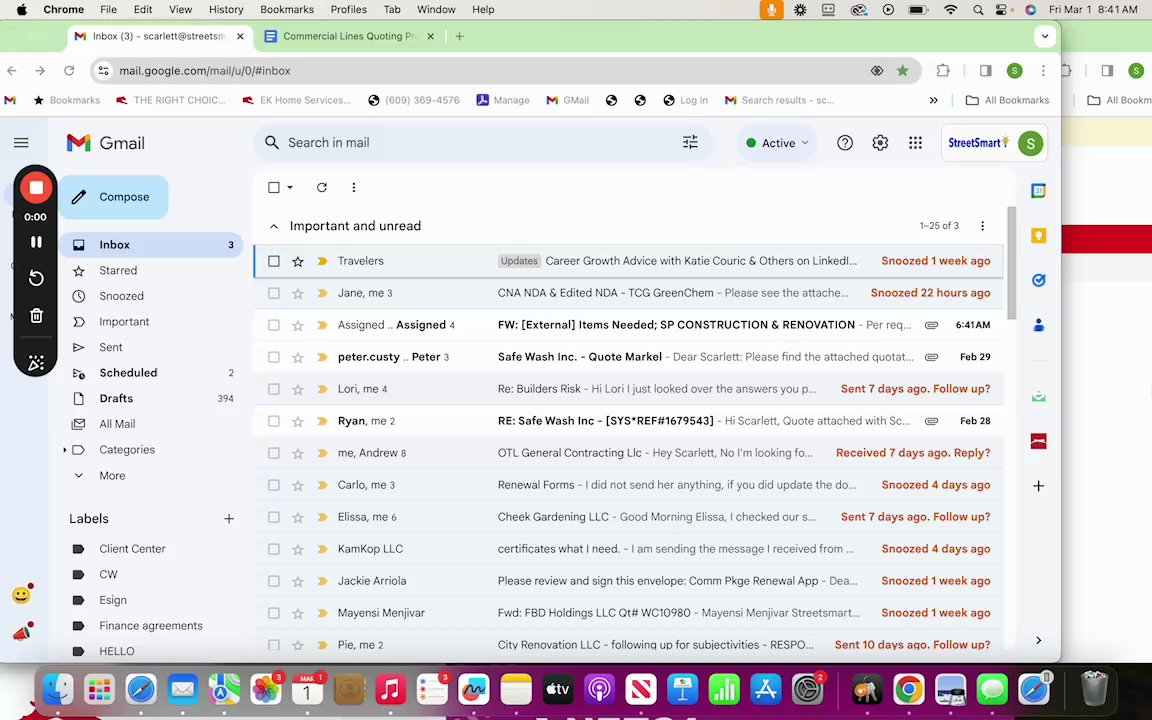This screenshot has height=720, width=1152.
Task: Refresh the inbox list
Action: pos(322,187)
